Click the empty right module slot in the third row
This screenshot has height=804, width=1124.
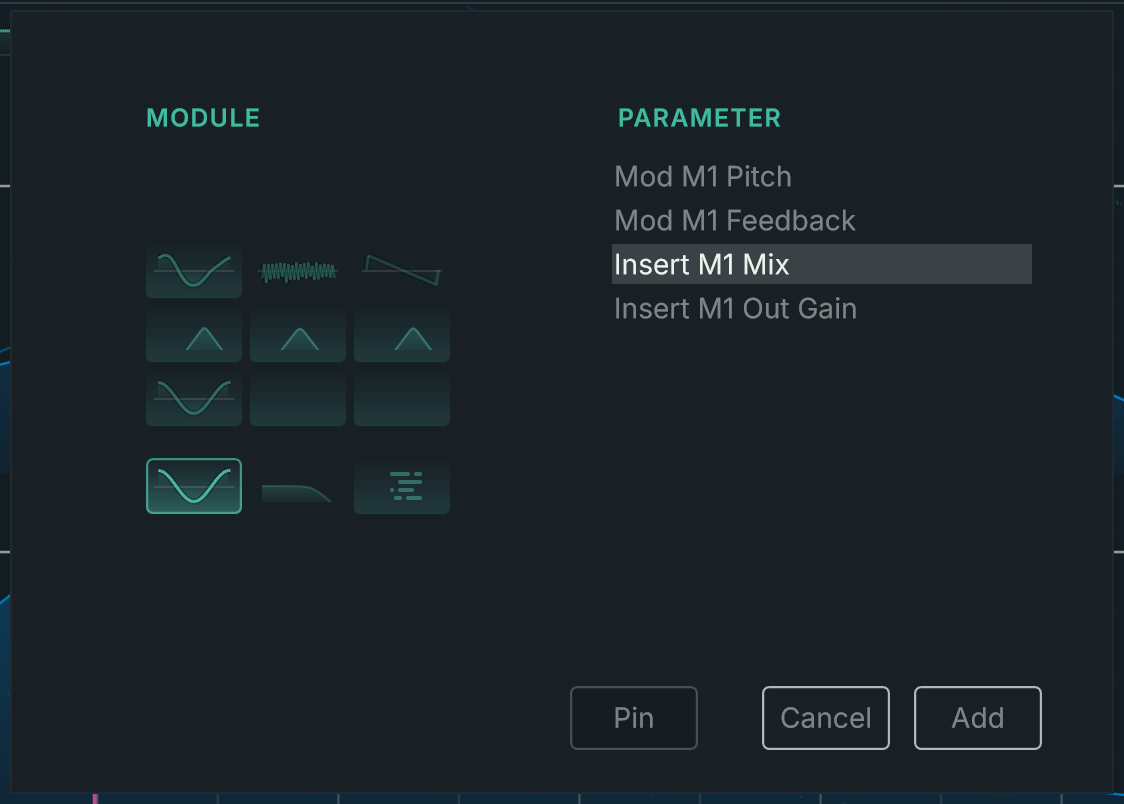tap(402, 399)
